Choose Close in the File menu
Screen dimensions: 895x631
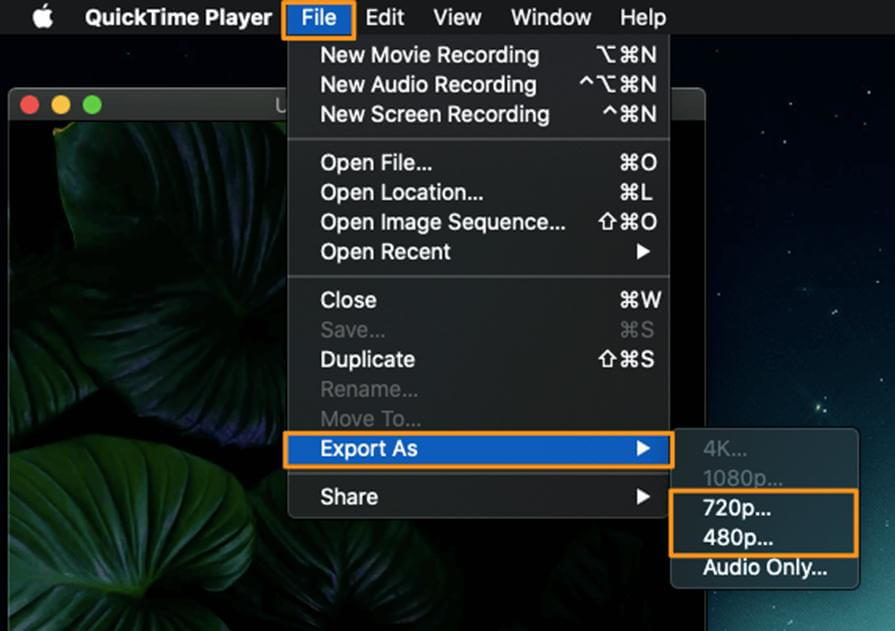(478, 300)
